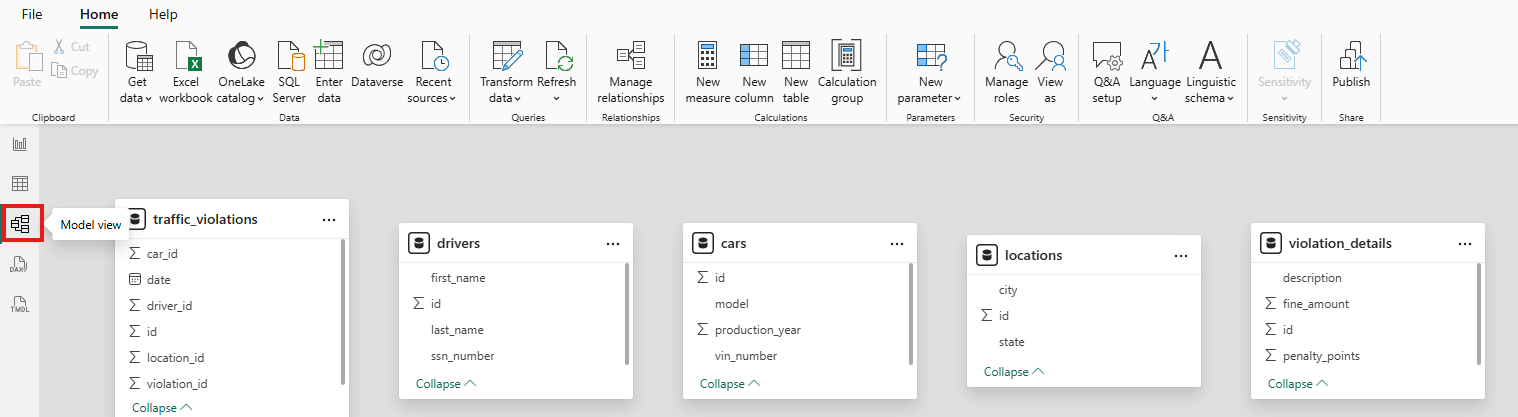Open DAX query view in sidebar
The width and height of the screenshot is (1518, 417).
point(19,264)
